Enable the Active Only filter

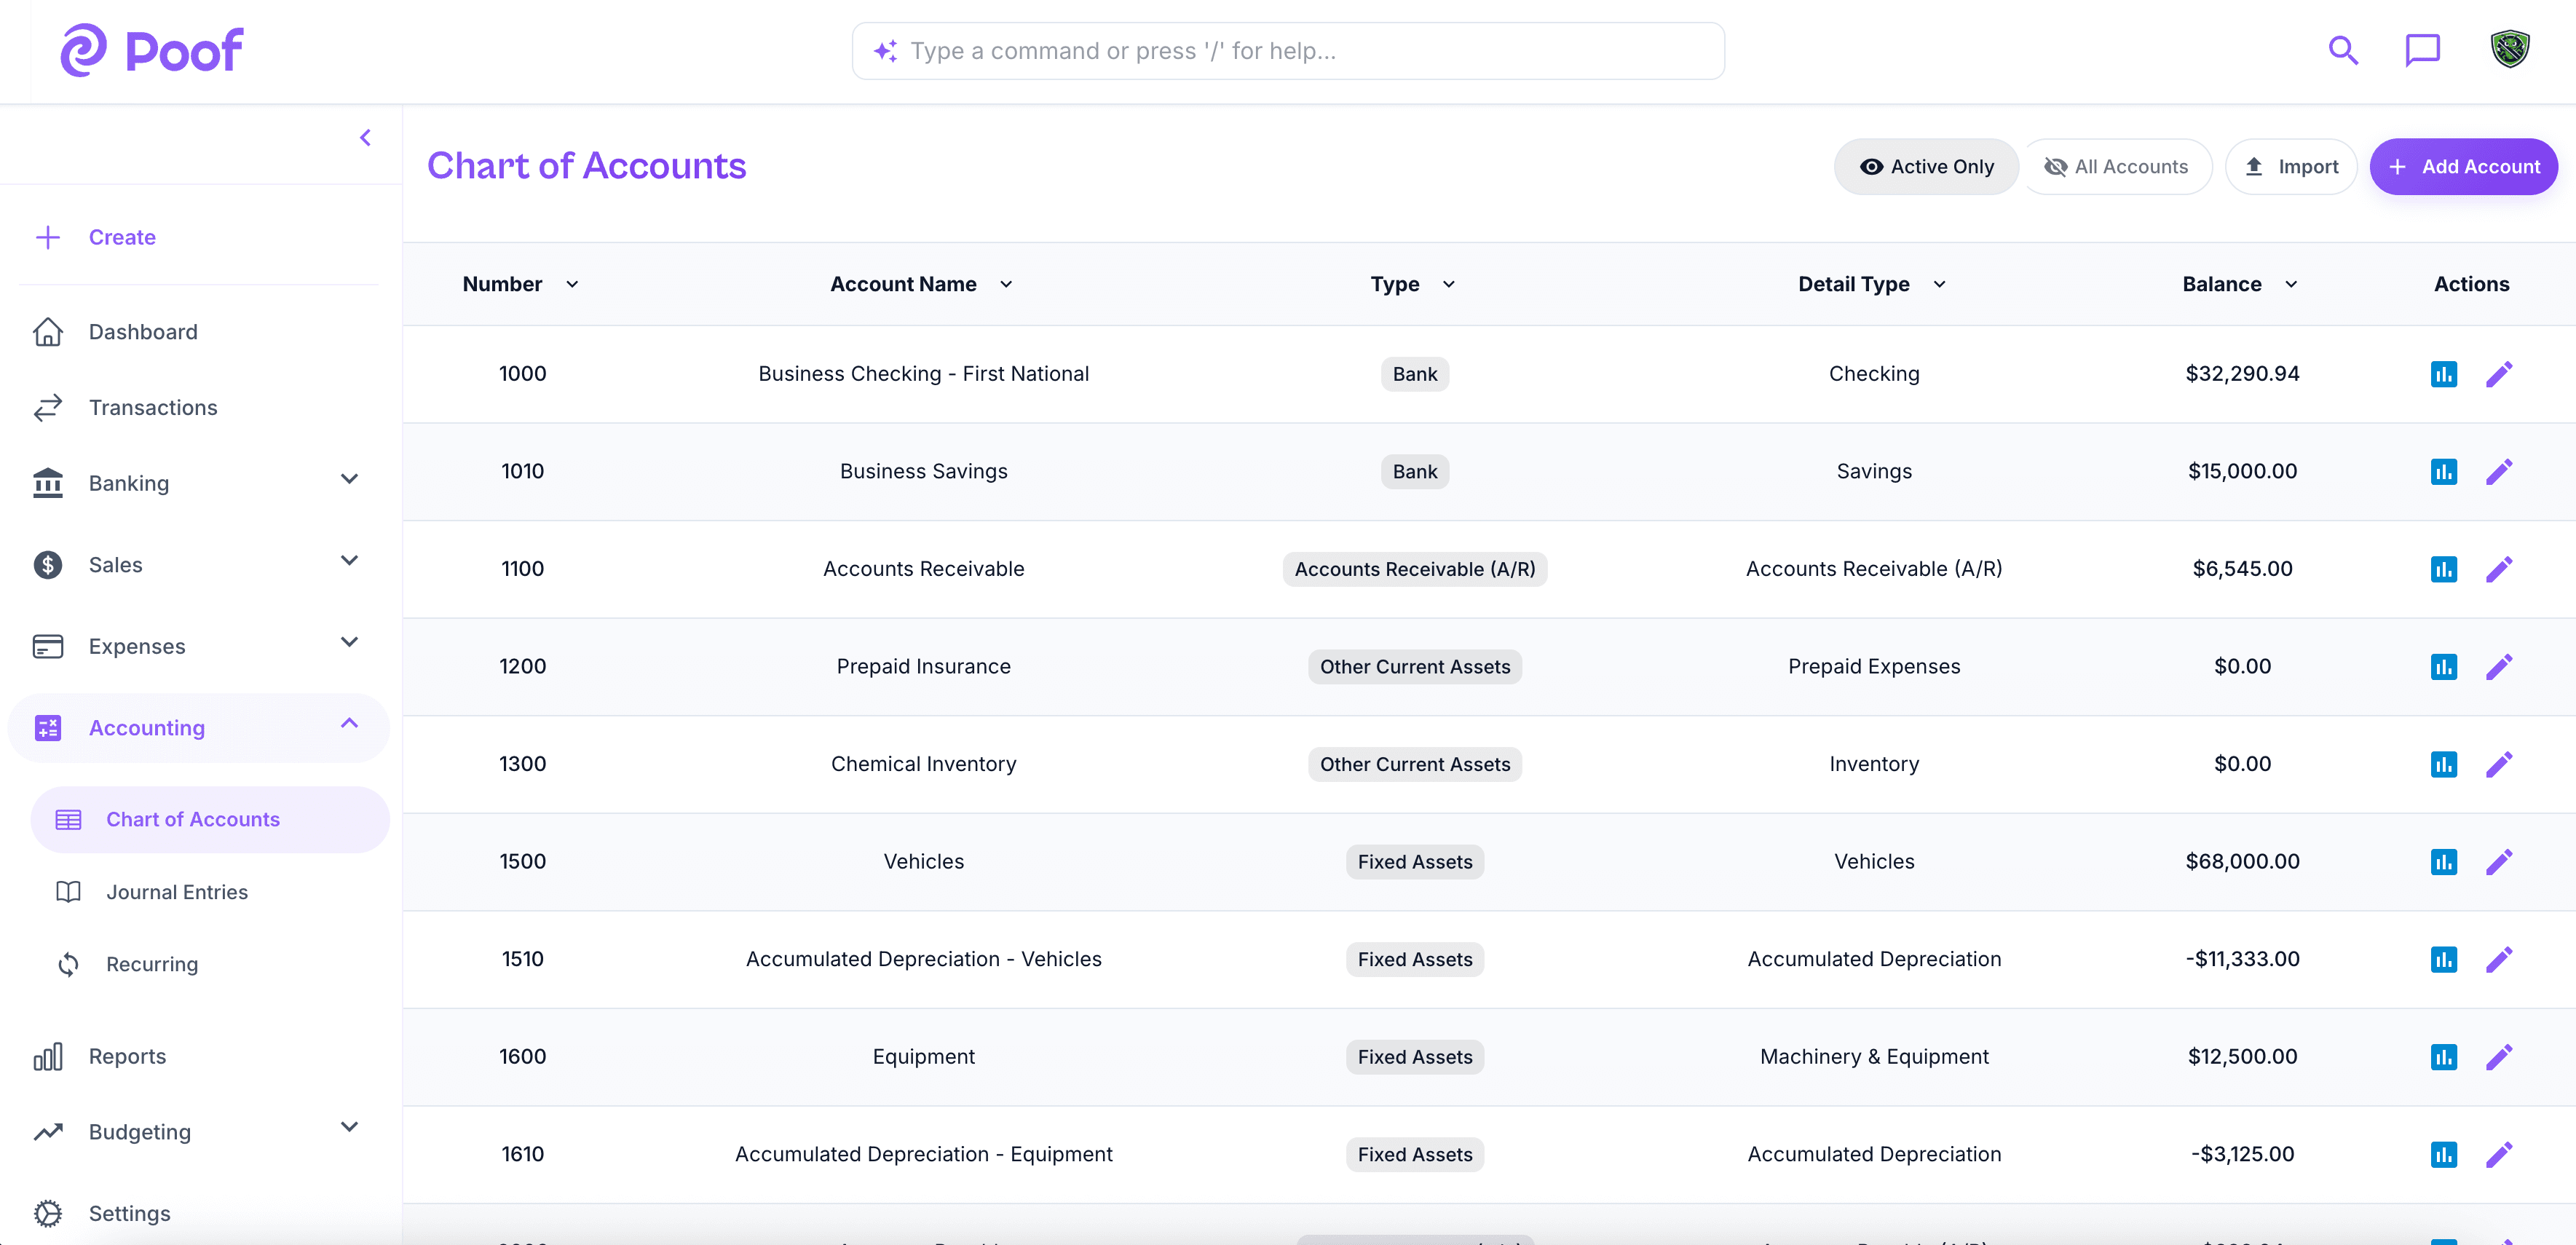pyautogui.click(x=1926, y=166)
